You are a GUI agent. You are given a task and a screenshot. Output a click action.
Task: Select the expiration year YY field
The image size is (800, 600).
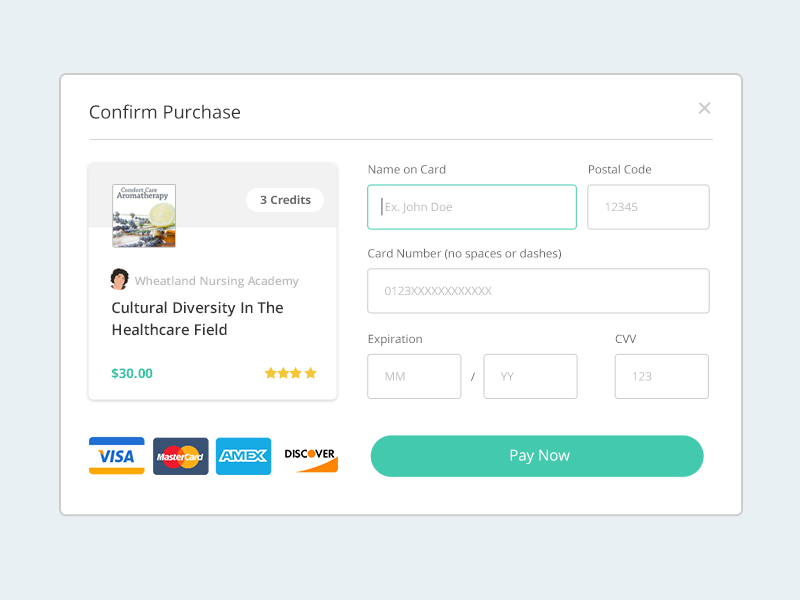coord(530,377)
